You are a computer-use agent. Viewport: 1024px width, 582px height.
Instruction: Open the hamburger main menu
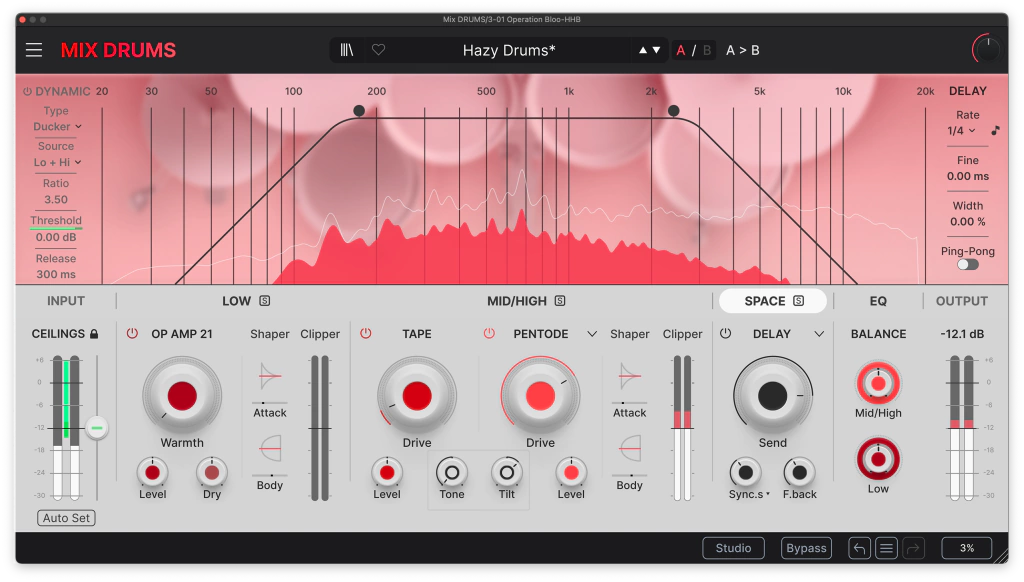[x=34, y=50]
